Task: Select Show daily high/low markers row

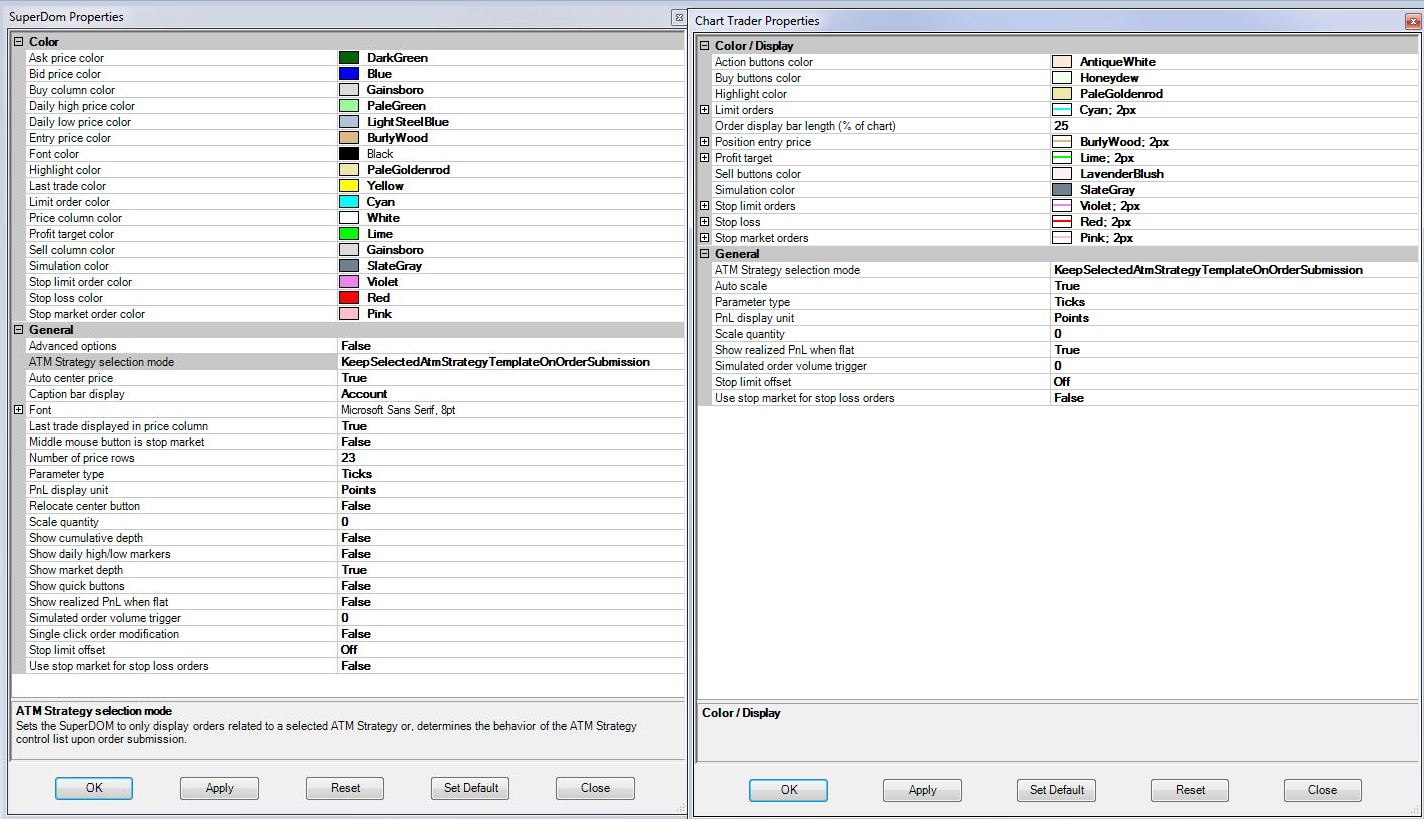Action: pos(354,554)
